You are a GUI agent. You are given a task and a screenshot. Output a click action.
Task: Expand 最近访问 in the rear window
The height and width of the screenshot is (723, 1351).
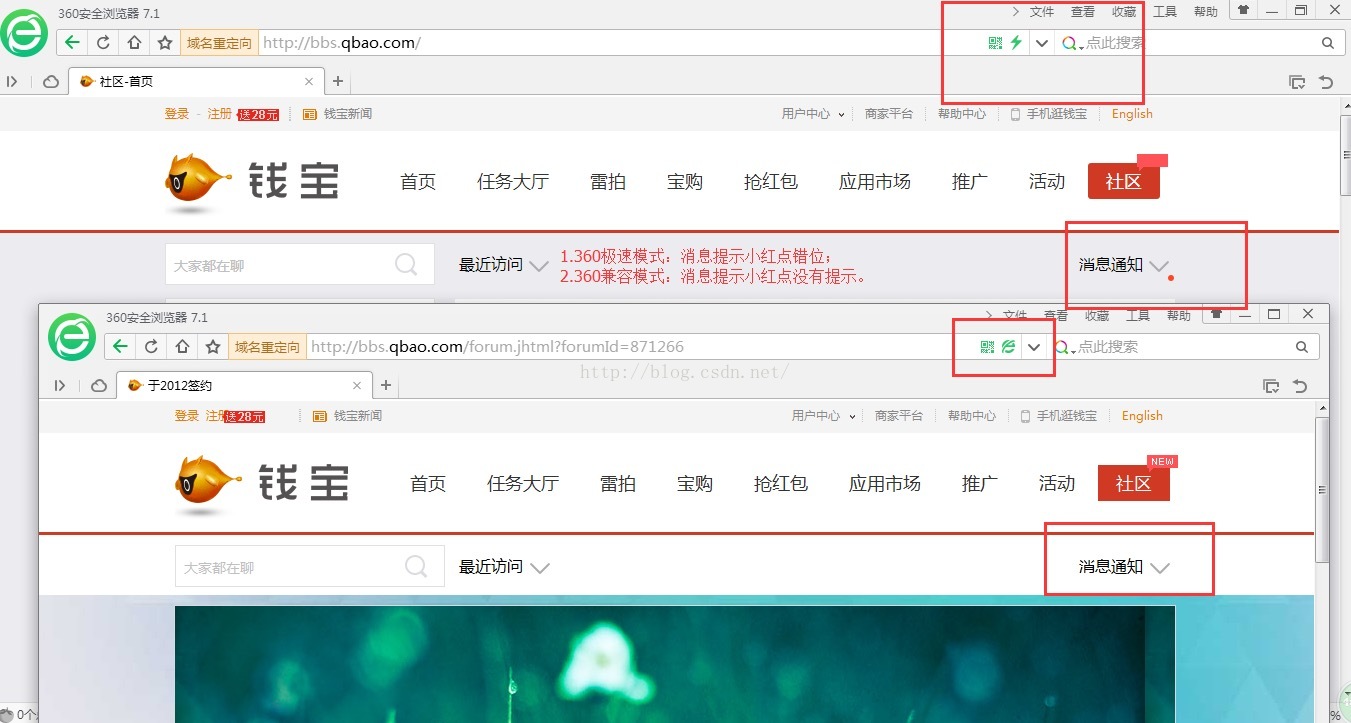504,265
